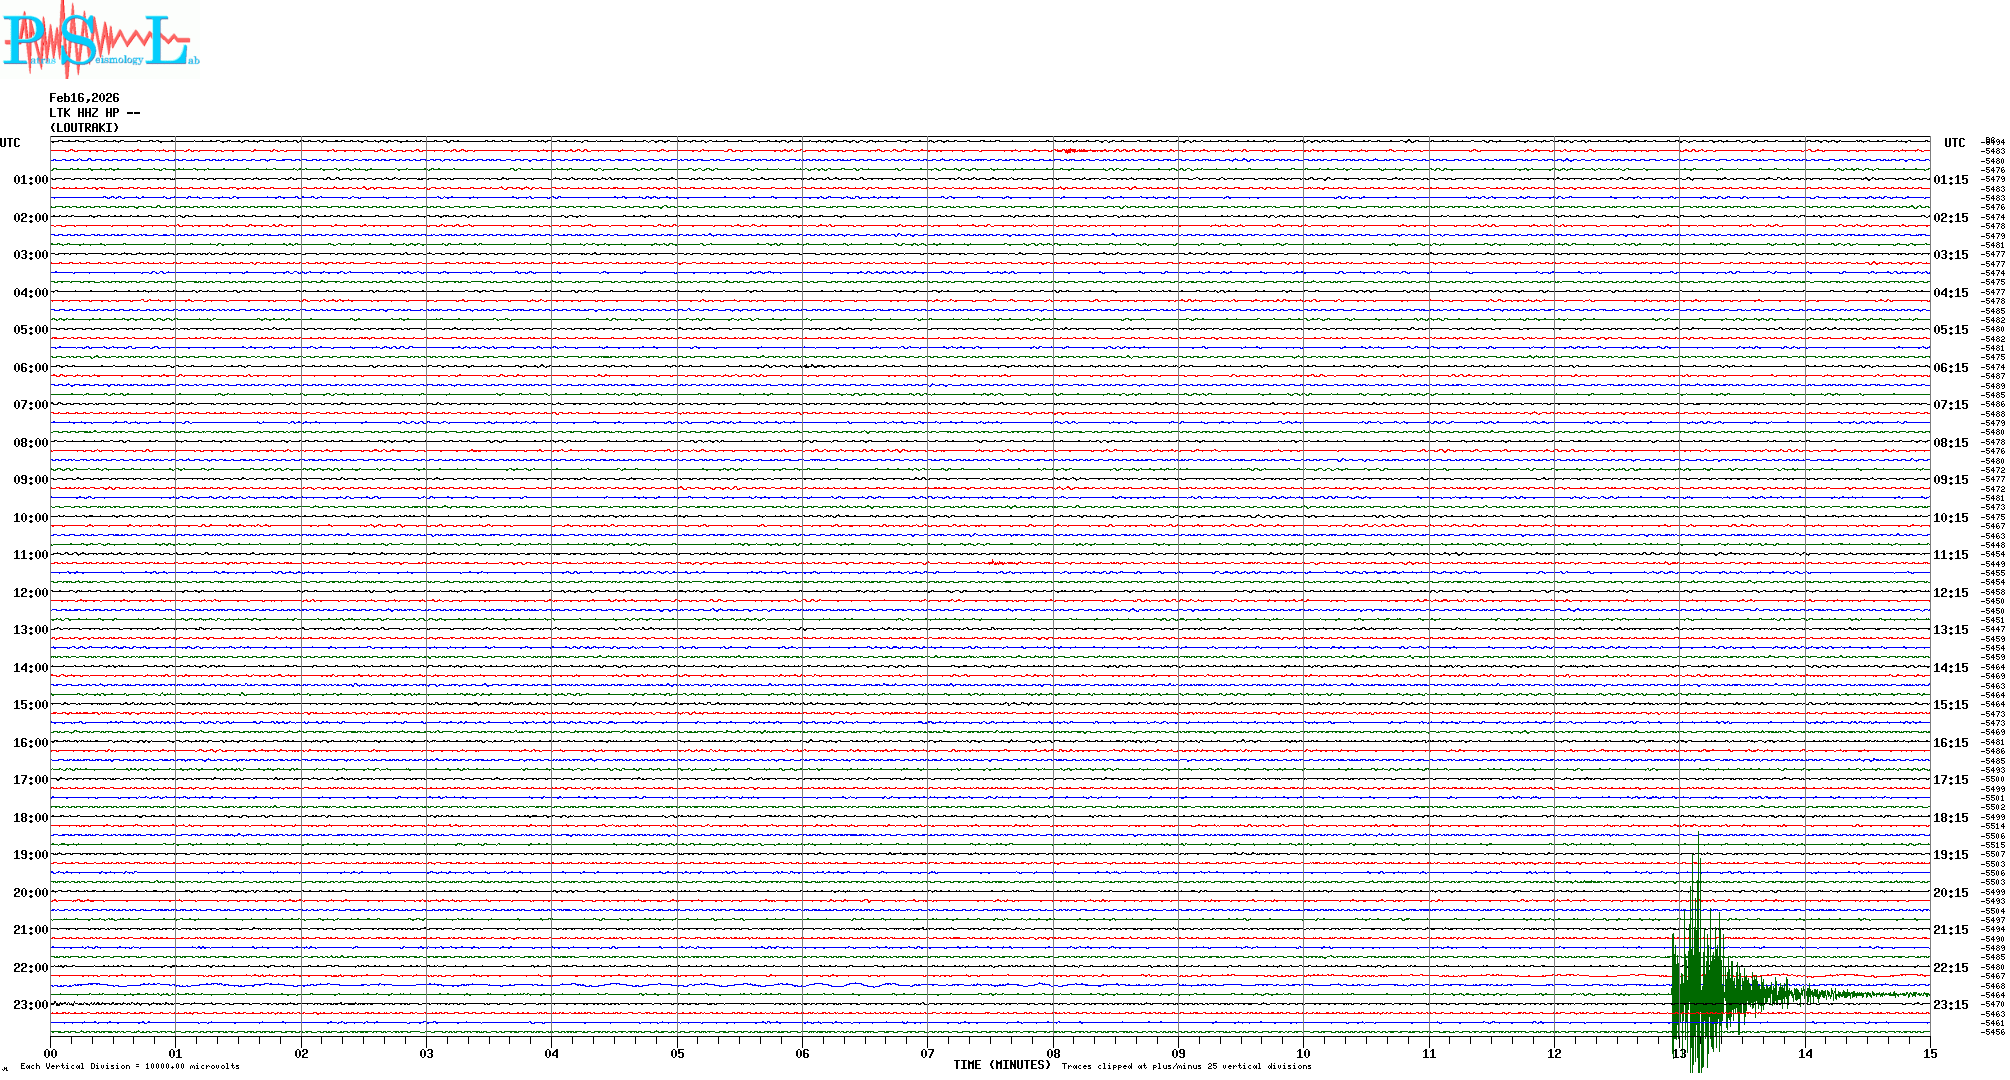Click the 12:00 hour label on left
The image size is (2010, 1080).
(30, 593)
